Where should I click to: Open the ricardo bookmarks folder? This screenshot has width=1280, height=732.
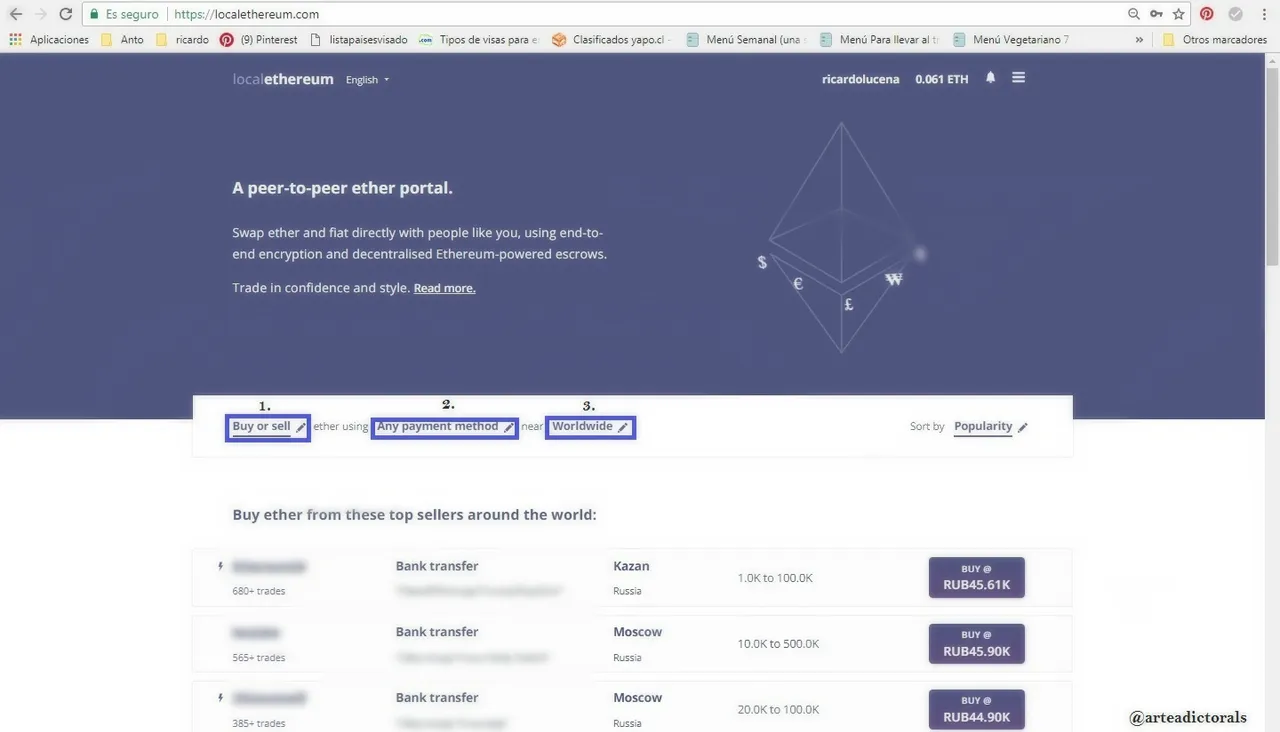(182, 40)
